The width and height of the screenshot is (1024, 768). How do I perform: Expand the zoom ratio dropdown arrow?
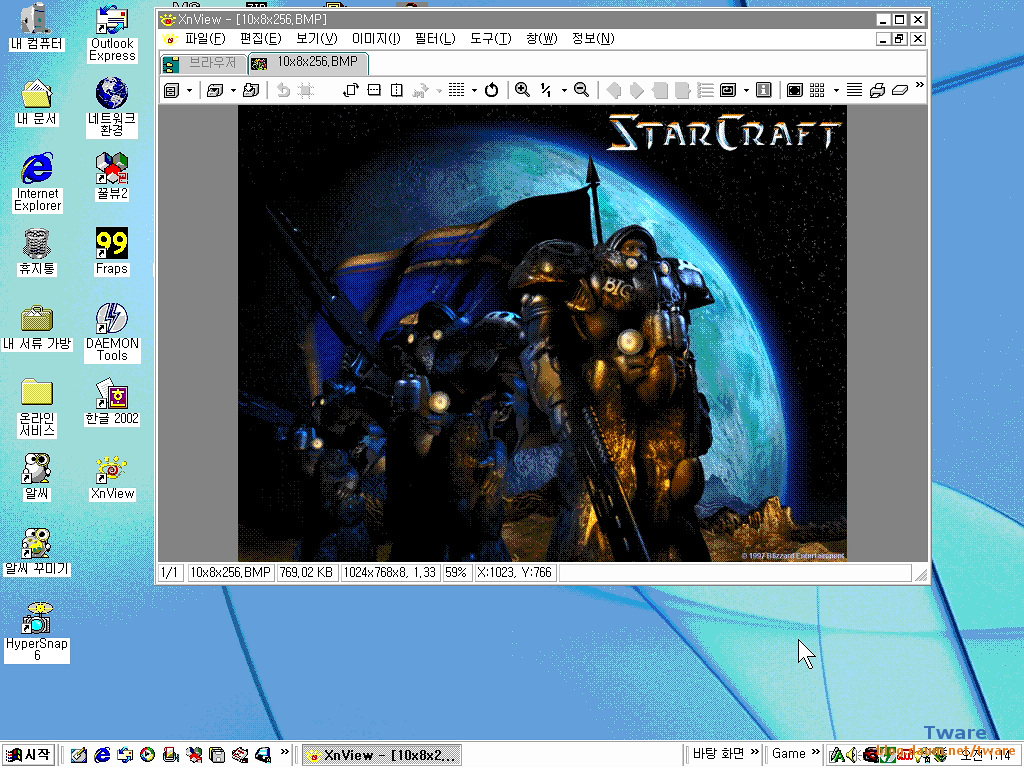[x=564, y=90]
